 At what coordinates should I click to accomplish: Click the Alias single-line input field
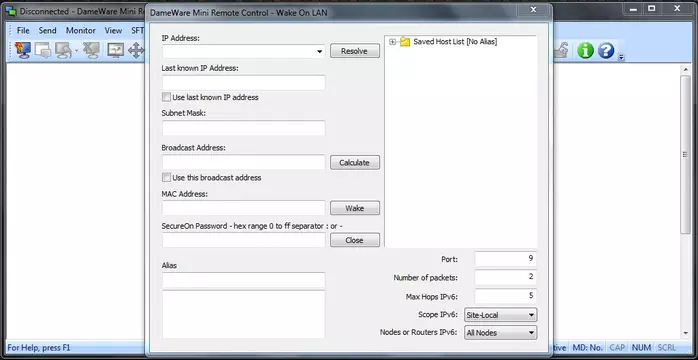(x=243, y=280)
